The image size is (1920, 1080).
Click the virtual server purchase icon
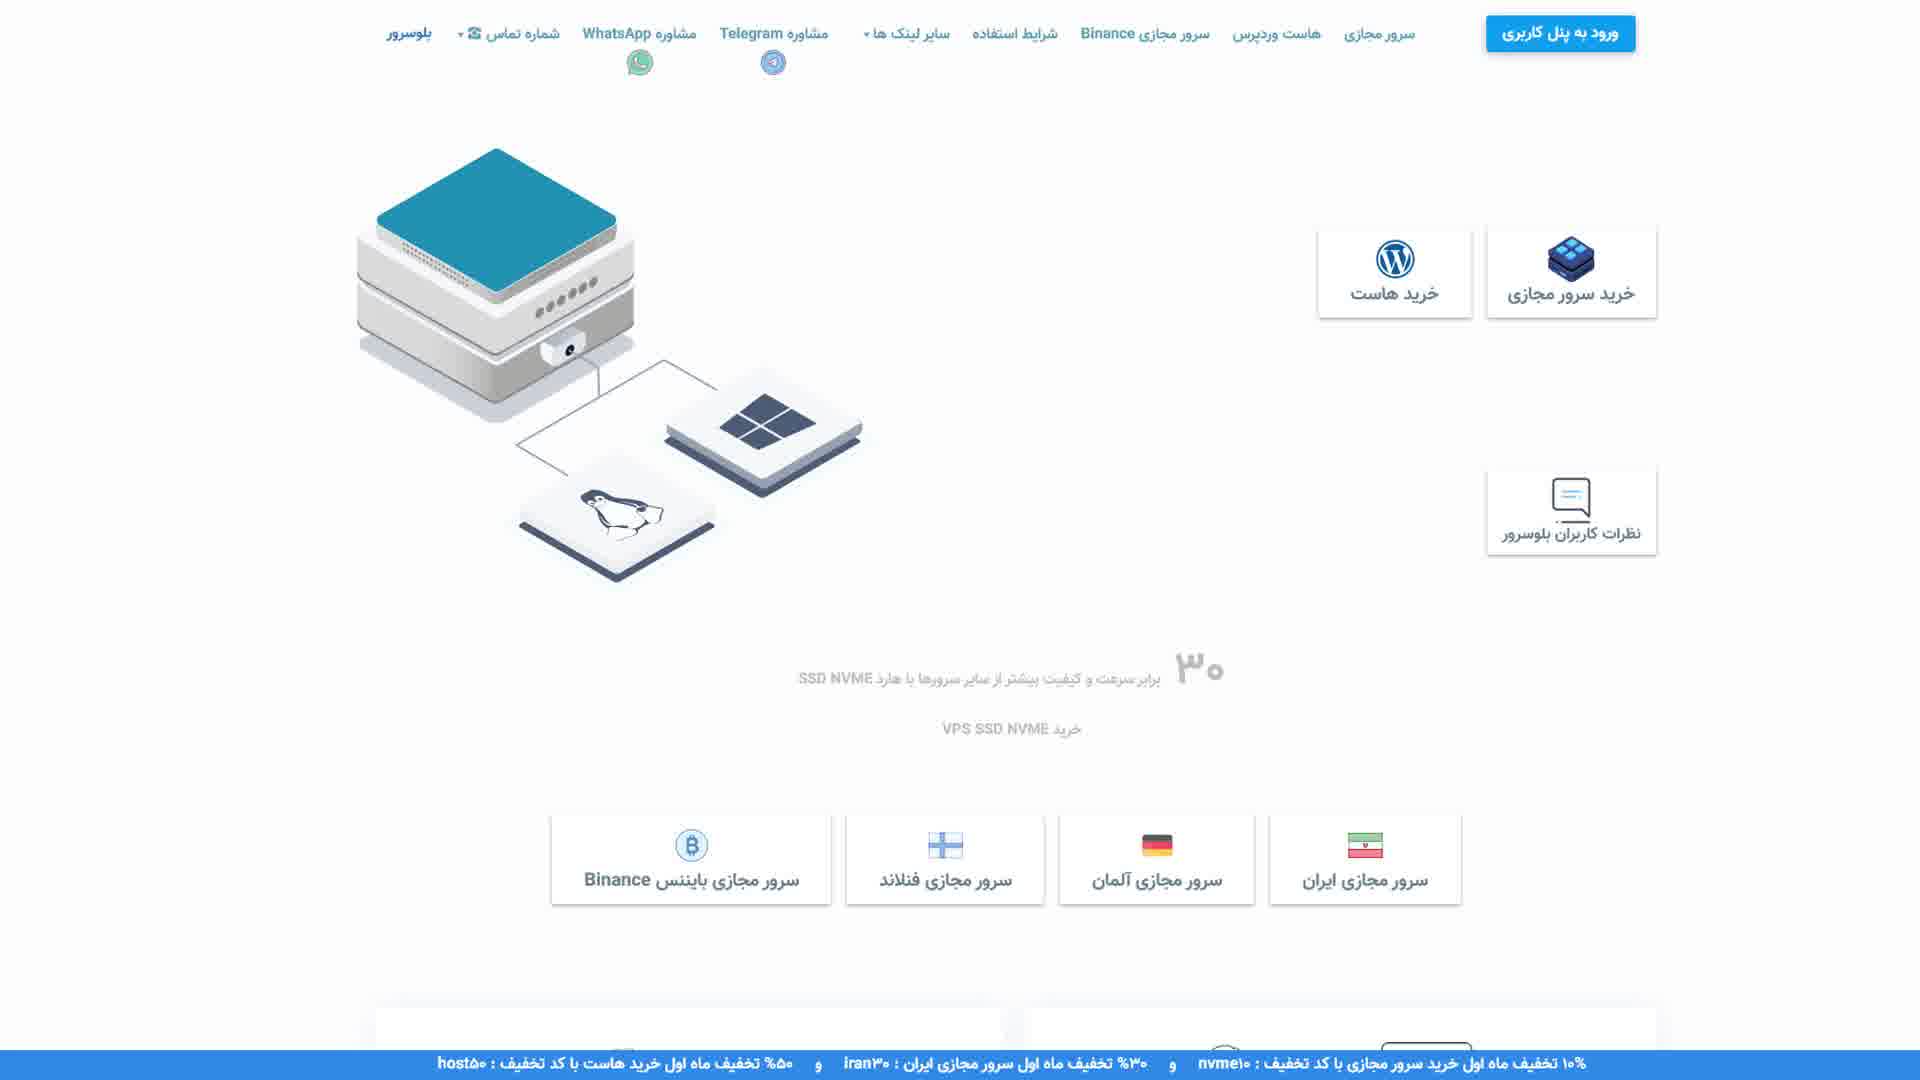[x=1571, y=258]
